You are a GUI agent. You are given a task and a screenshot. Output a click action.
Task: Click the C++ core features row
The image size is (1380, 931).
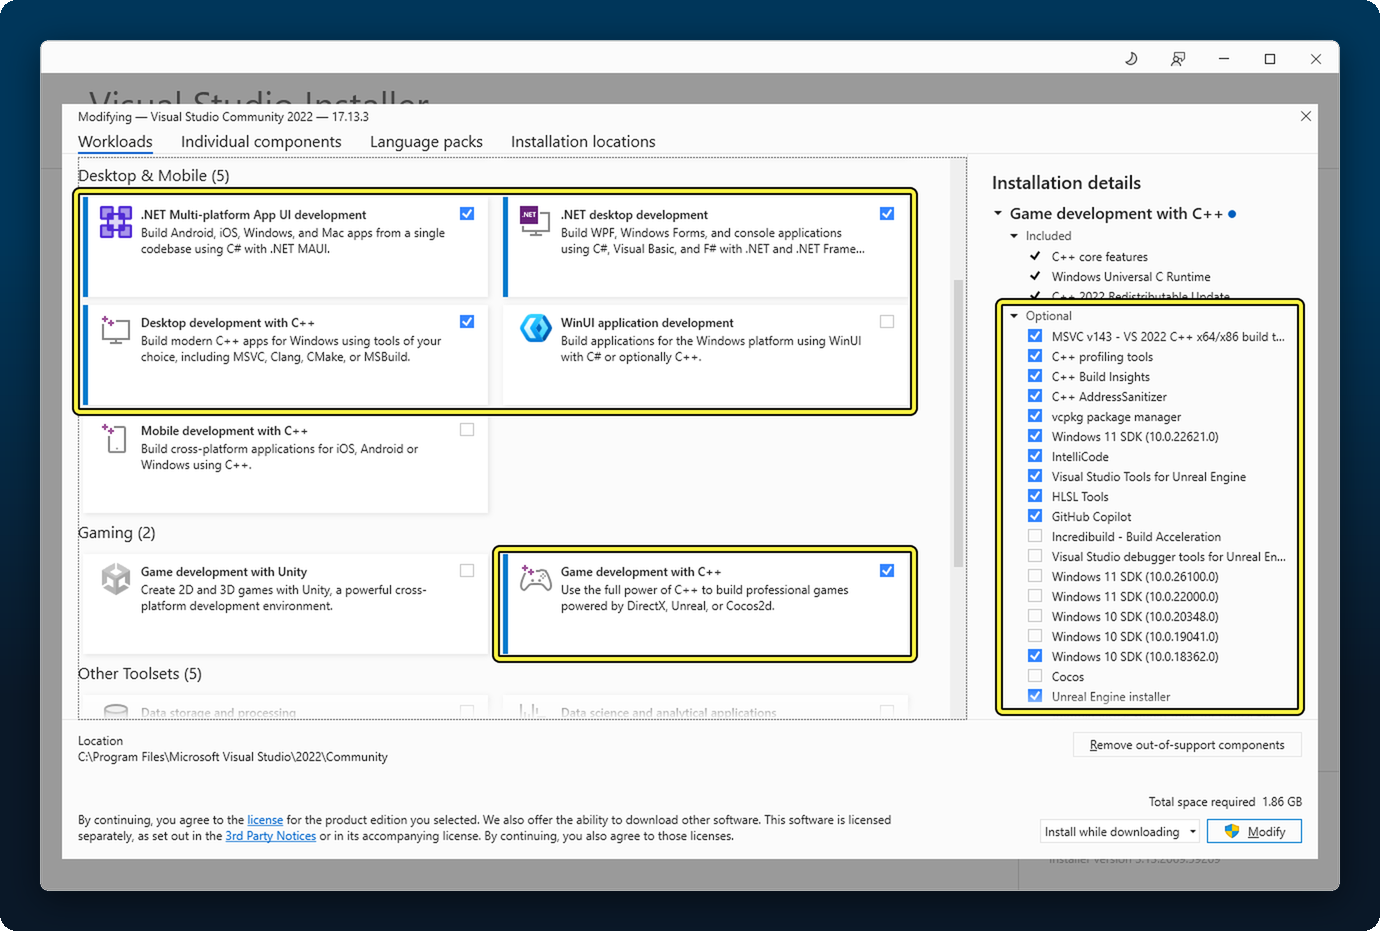pyautogui.click(x=1100, y=257)
